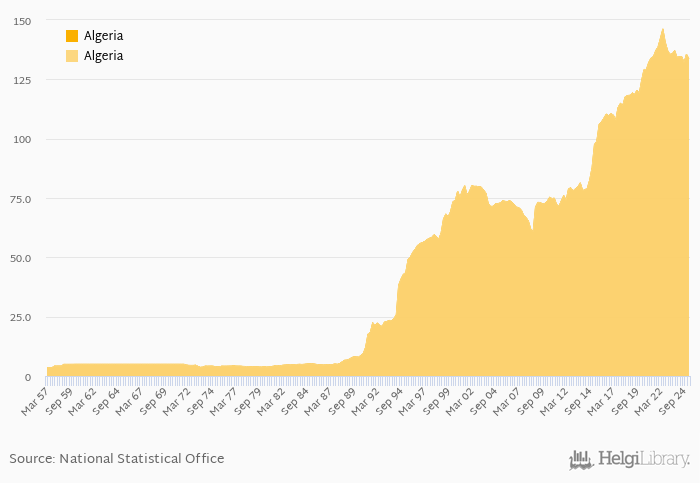Open the HelgiLibrary text link
Screen dimensions: 700x483
tap(643, 459)
